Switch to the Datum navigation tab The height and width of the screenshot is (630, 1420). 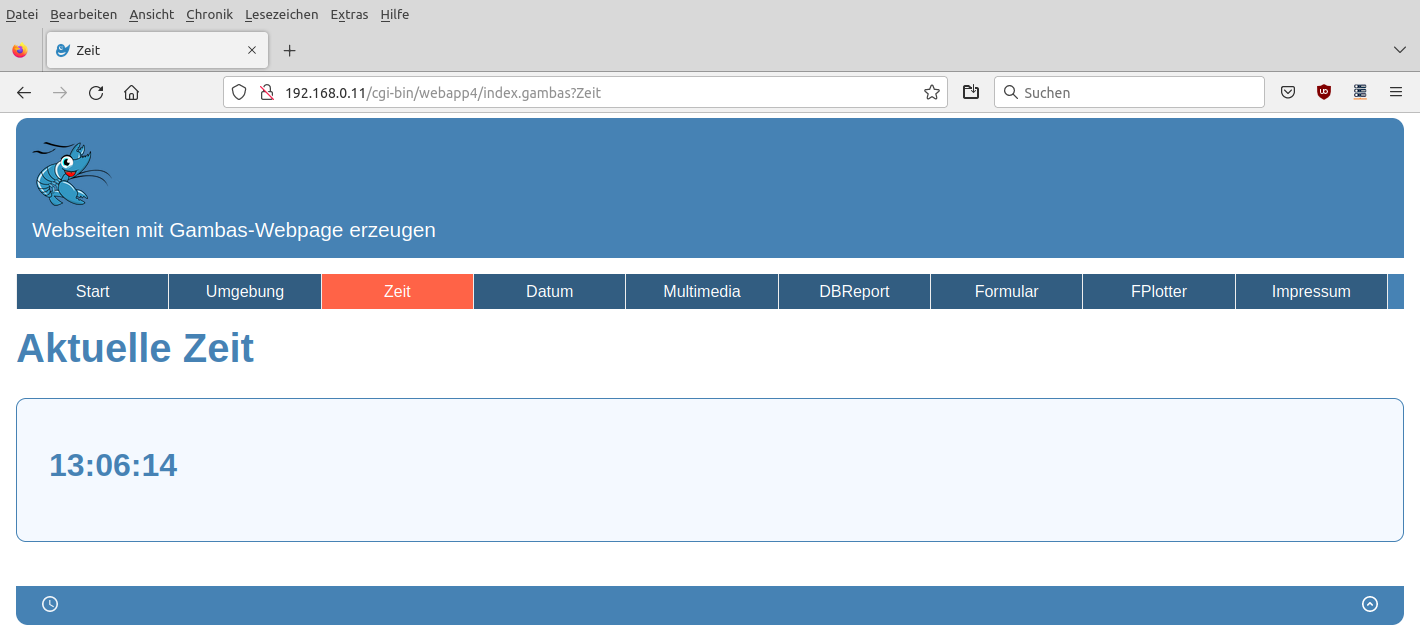coord(549,292)
